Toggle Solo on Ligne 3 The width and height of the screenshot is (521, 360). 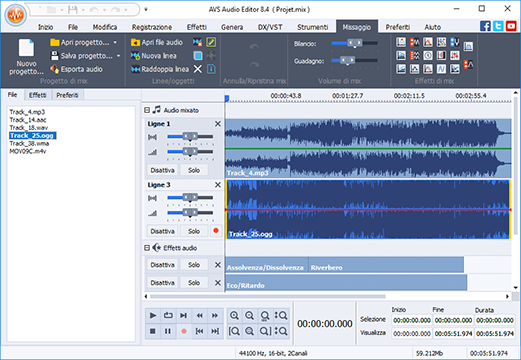[194, 231]
